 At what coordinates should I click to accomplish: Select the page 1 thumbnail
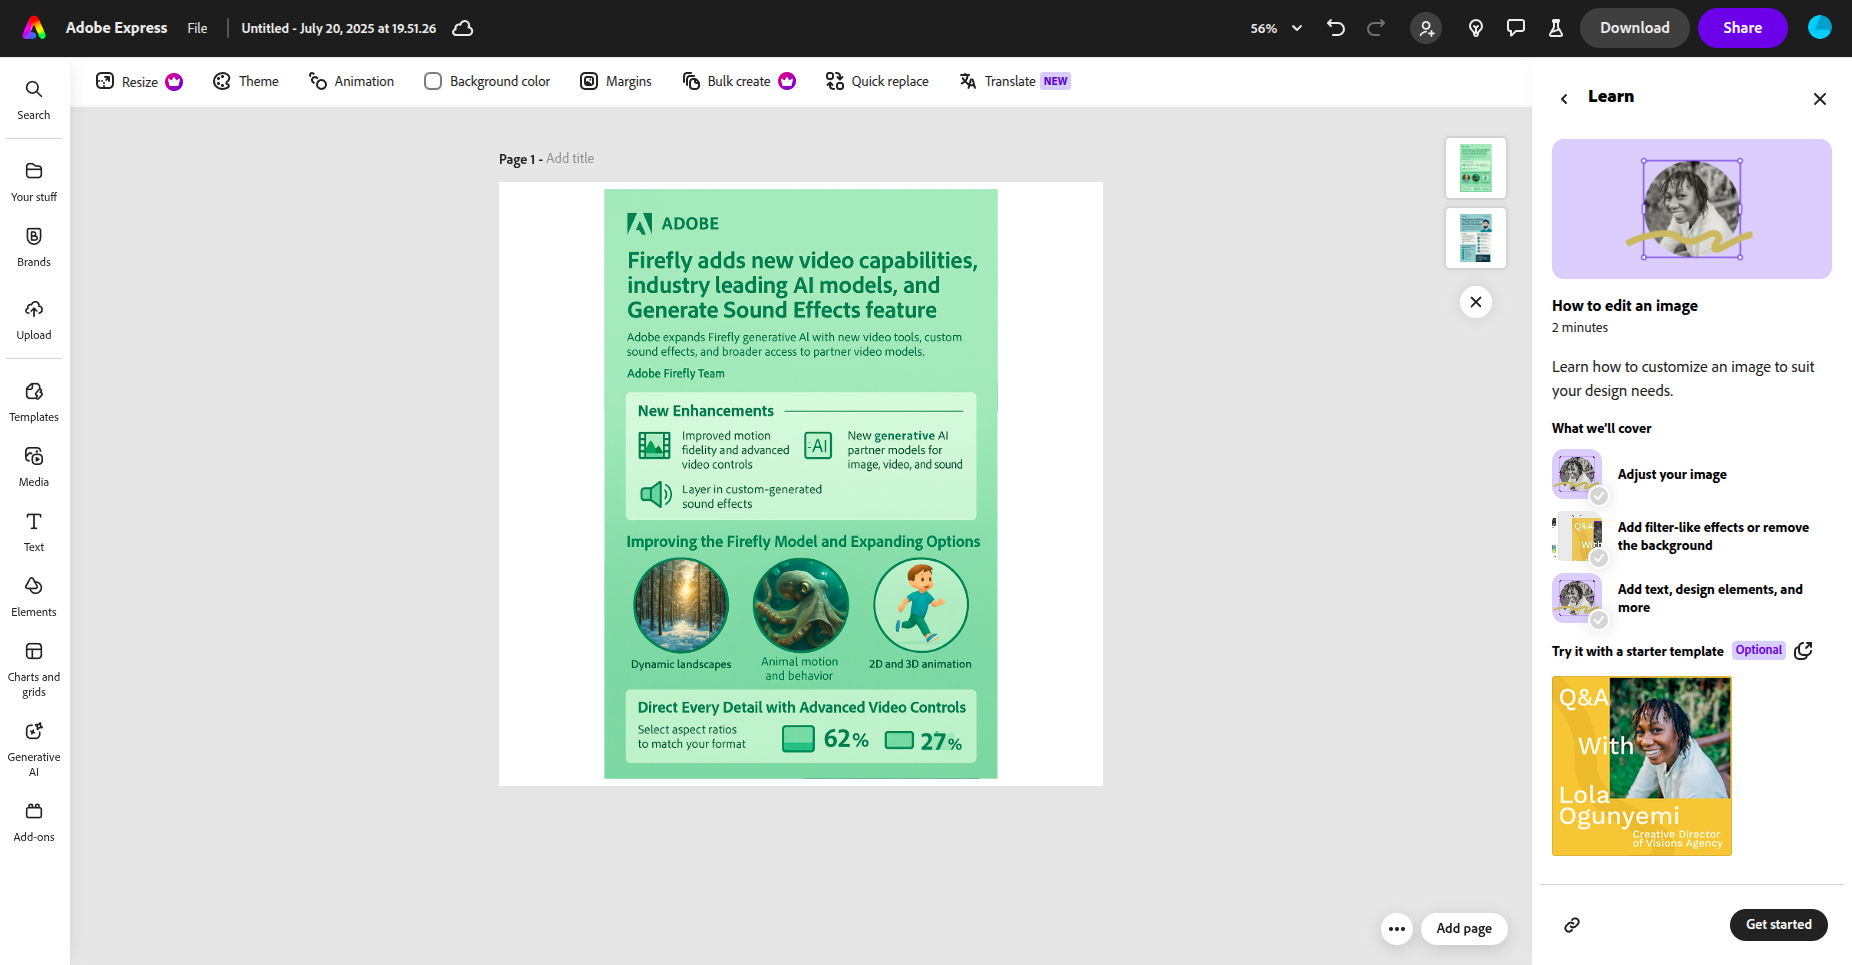(1476, 168)
